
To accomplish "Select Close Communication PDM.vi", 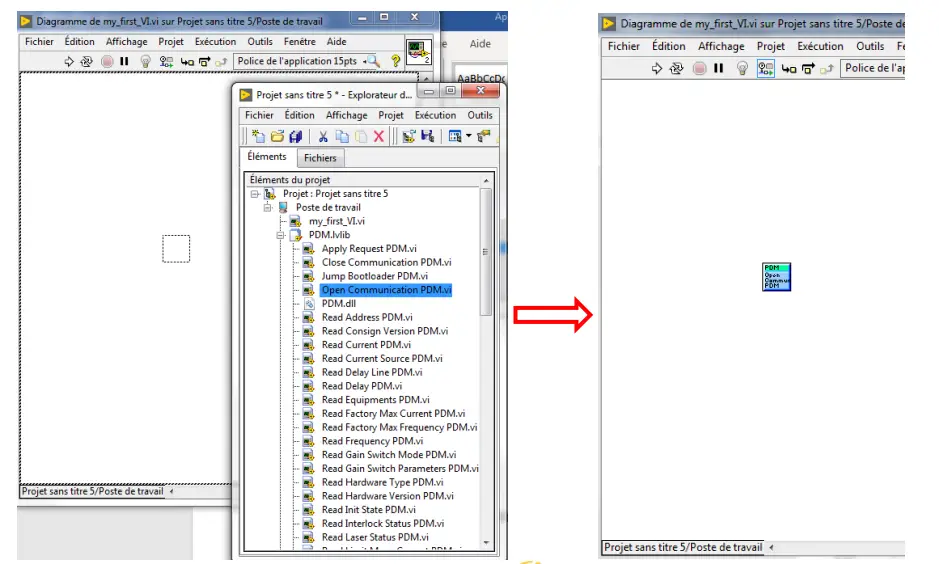I will [386, 262].
